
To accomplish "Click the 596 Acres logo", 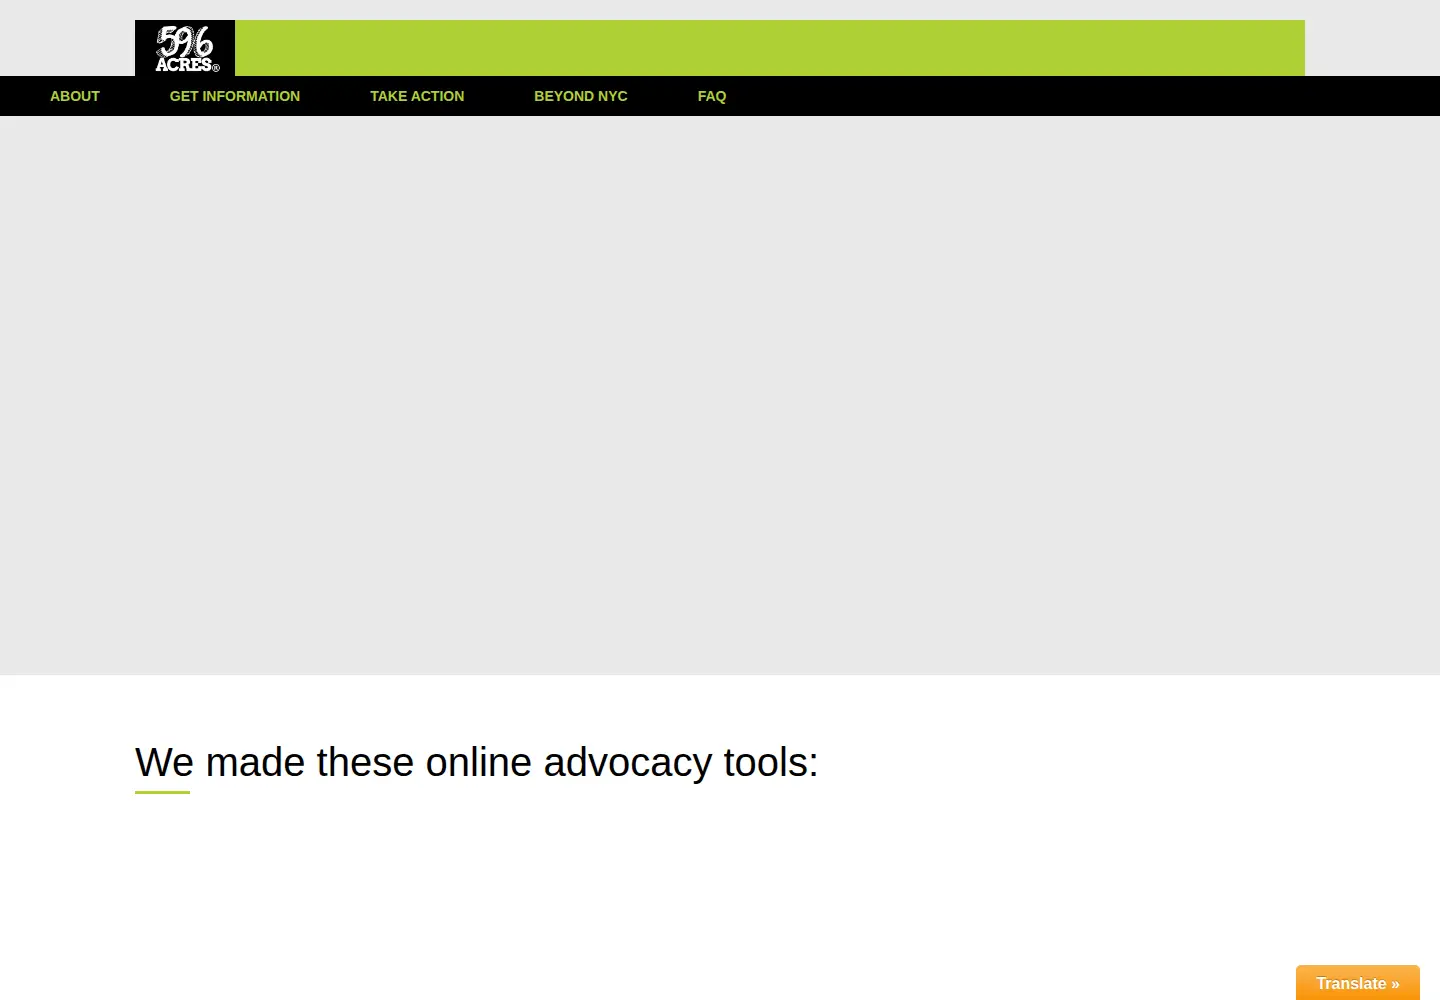I will coord(185,48).
